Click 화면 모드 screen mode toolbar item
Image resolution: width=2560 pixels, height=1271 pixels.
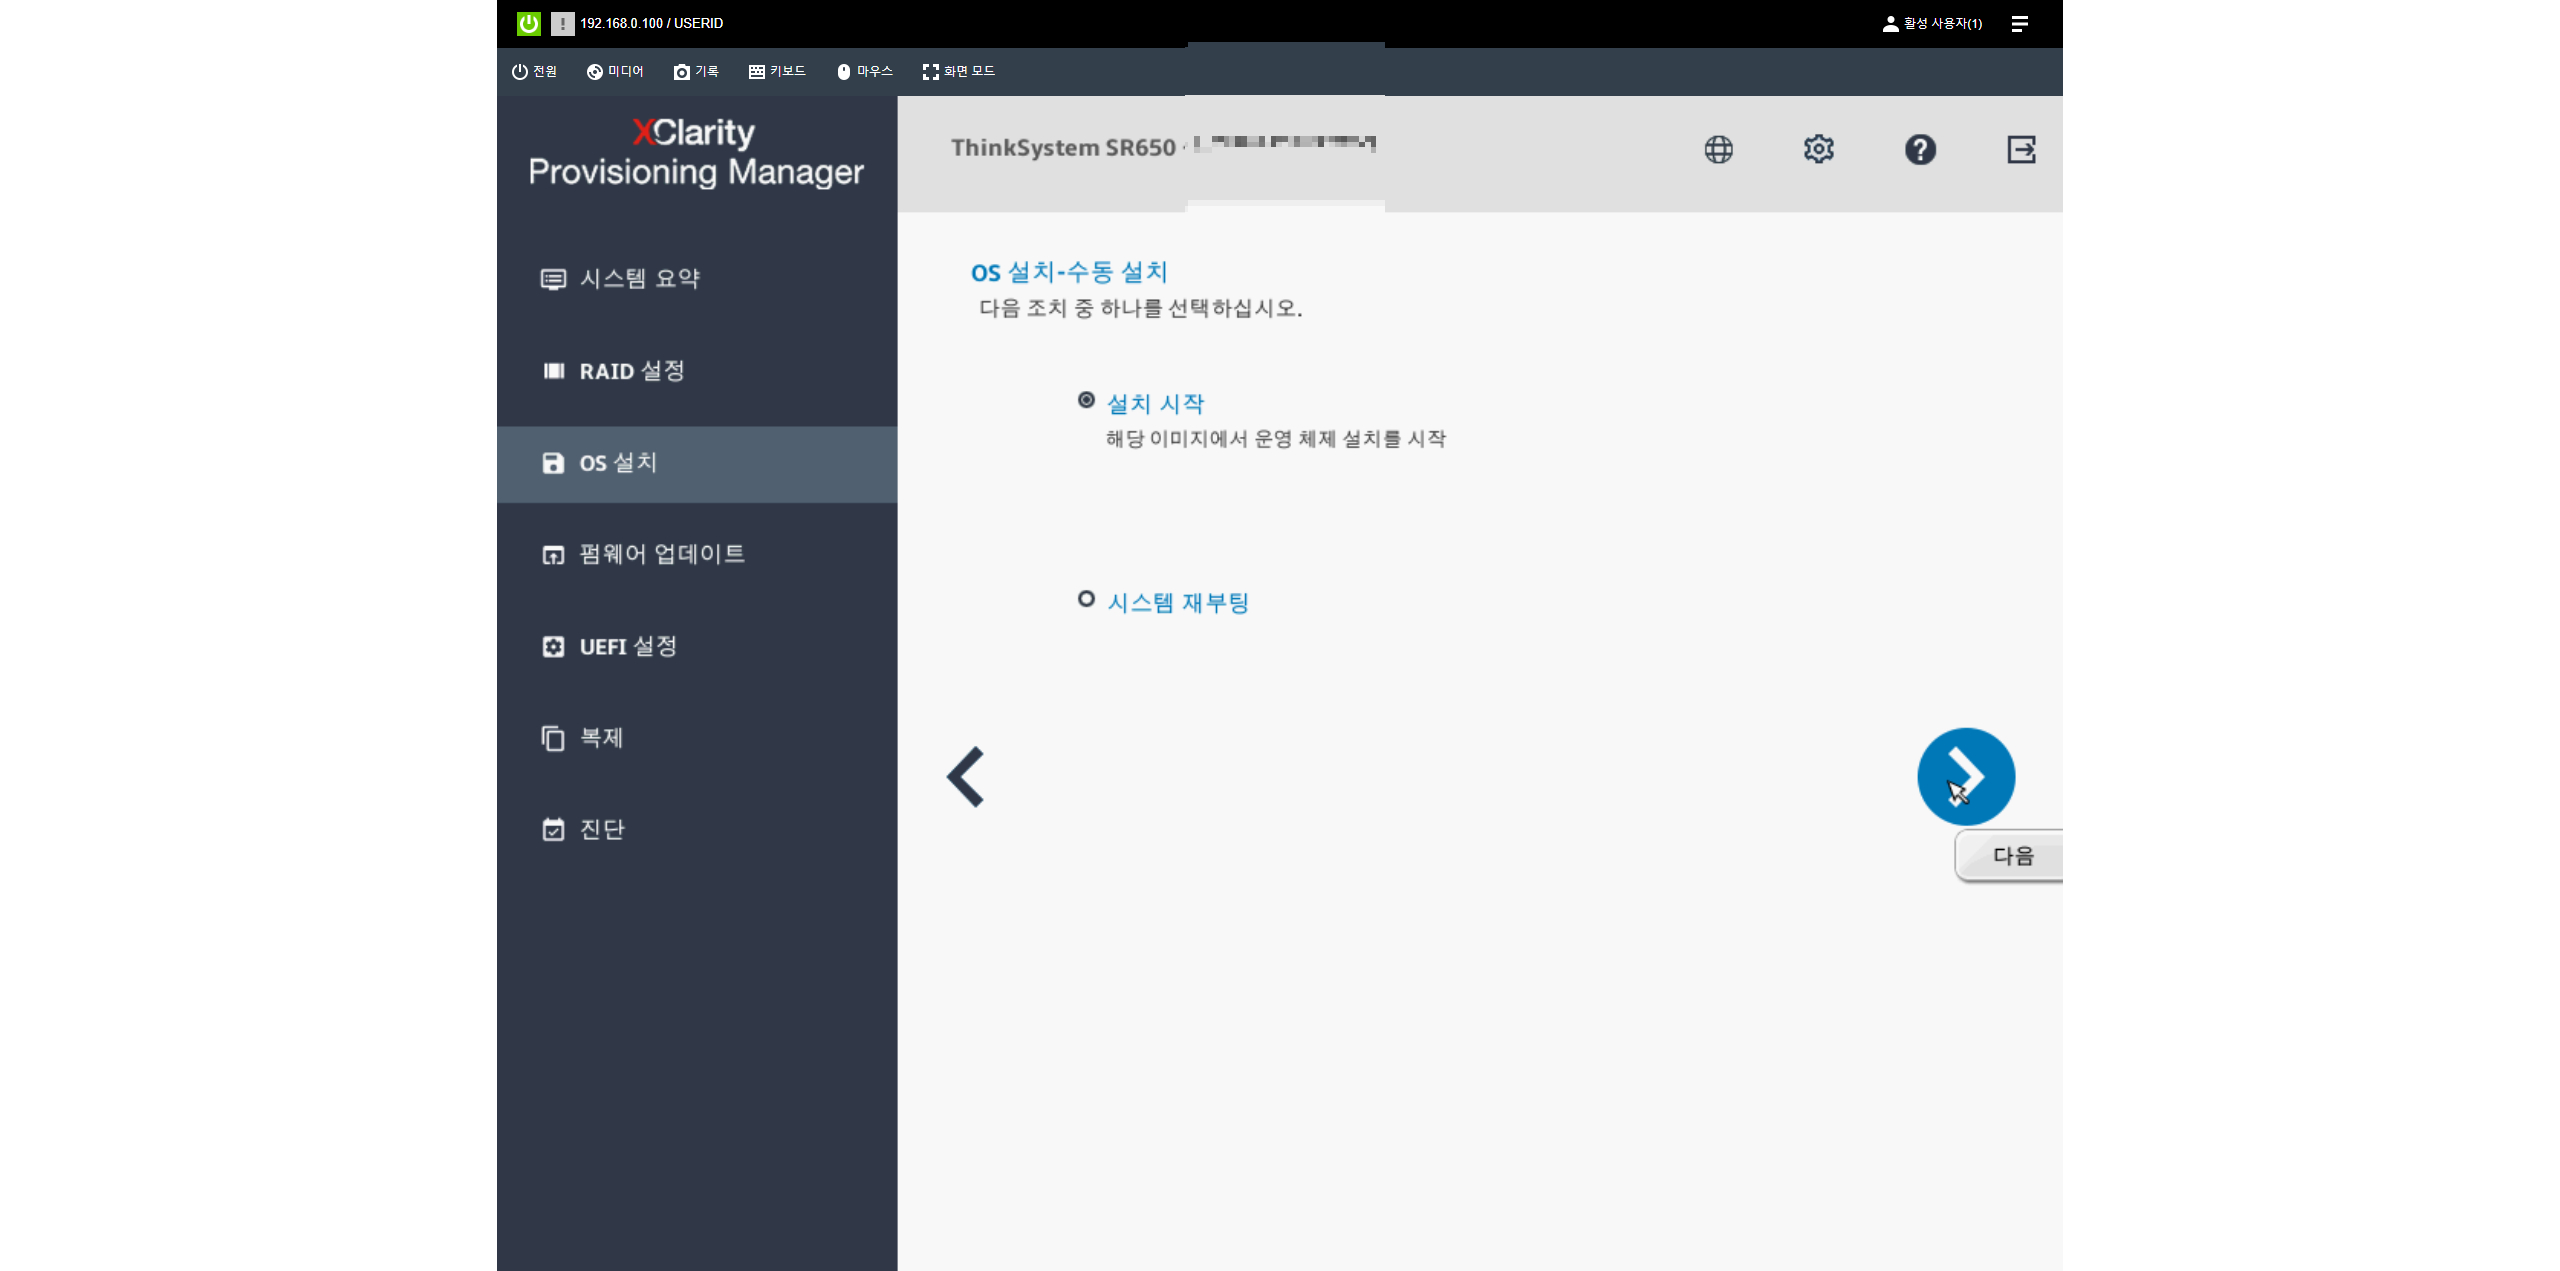click(x=958, y=71)
